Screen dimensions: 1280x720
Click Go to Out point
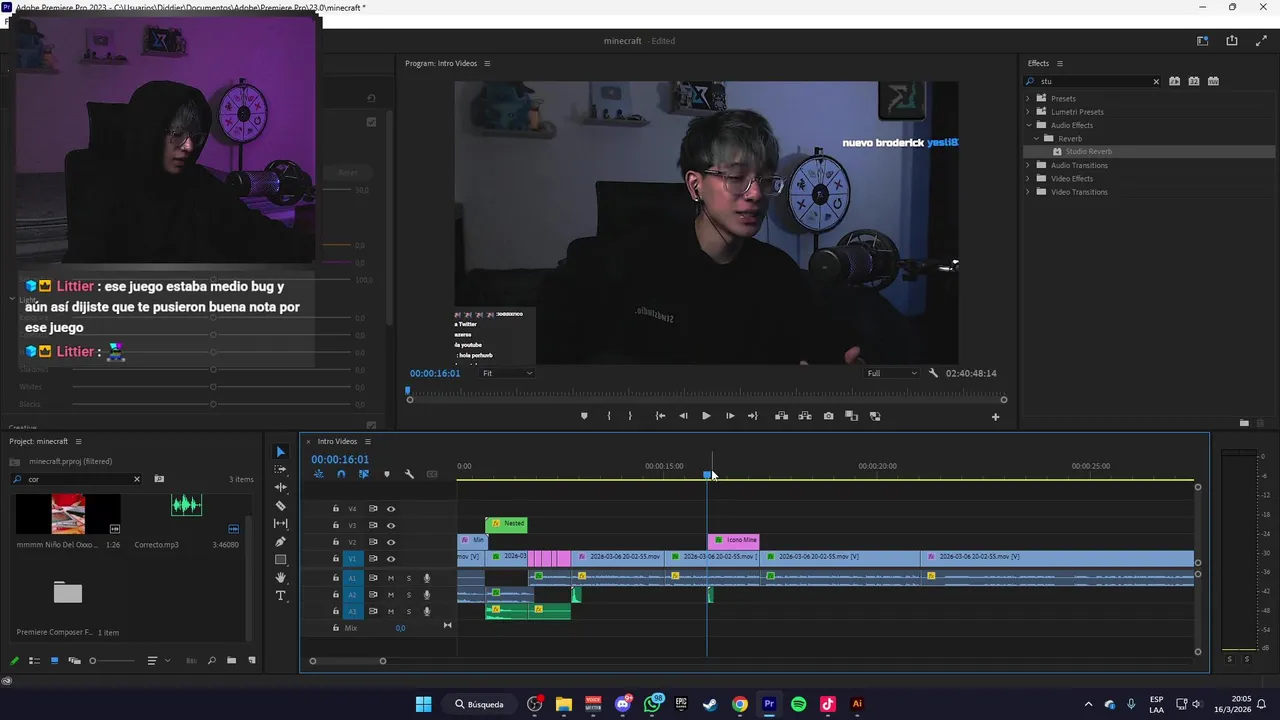tap(753, 416)
